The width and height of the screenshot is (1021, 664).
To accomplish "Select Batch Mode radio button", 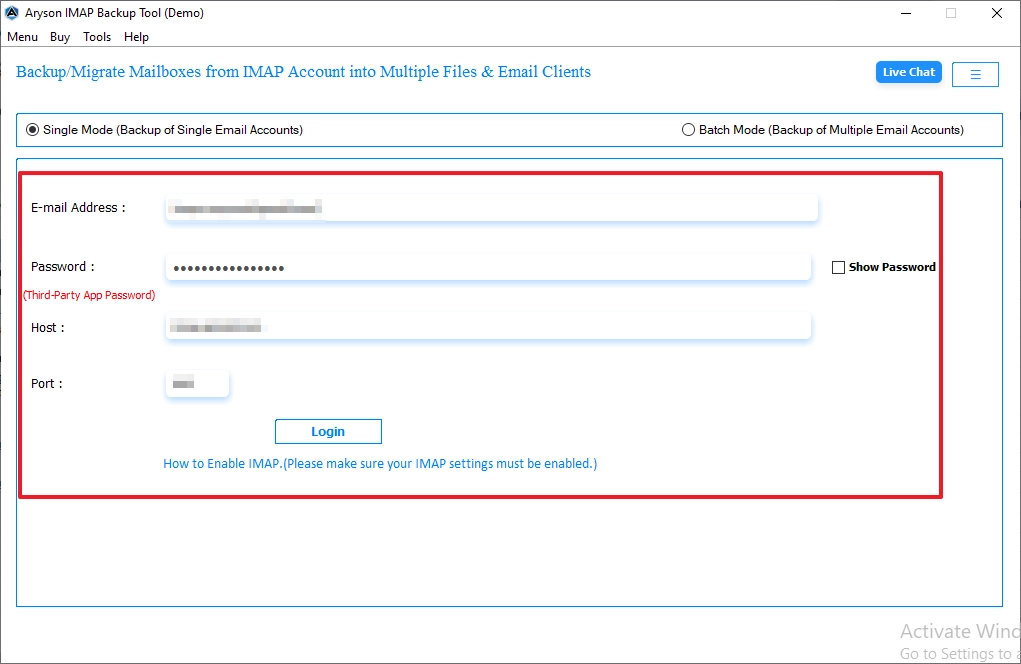I will click(x=688, y=130).
